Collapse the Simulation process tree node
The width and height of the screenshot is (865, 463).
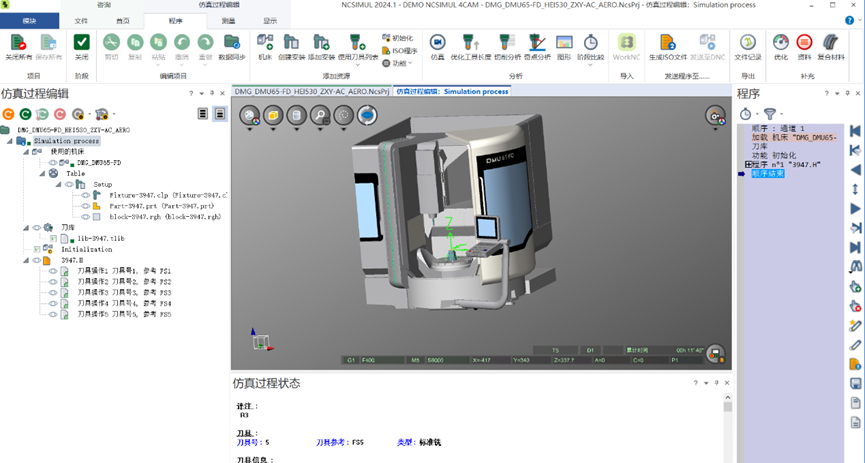pyautogui.click(x=9, y=141)
